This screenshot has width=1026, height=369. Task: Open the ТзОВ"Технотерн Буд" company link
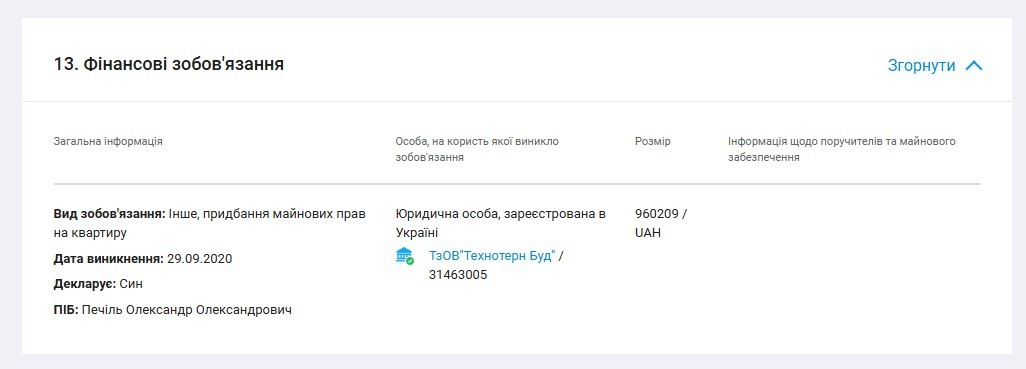click(491, 256)
